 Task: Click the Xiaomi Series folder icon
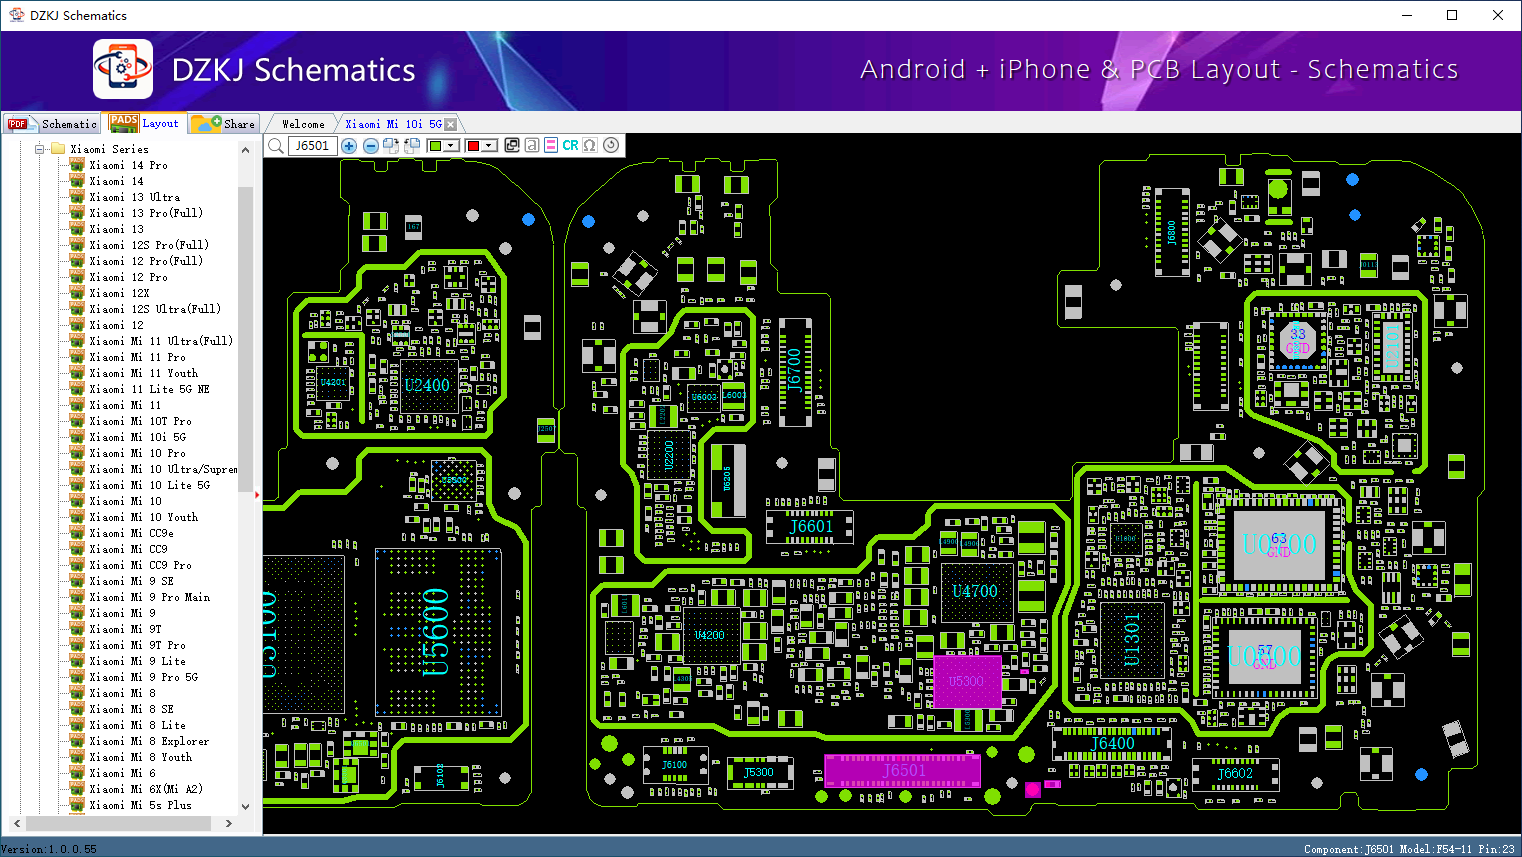coord(58,149)
